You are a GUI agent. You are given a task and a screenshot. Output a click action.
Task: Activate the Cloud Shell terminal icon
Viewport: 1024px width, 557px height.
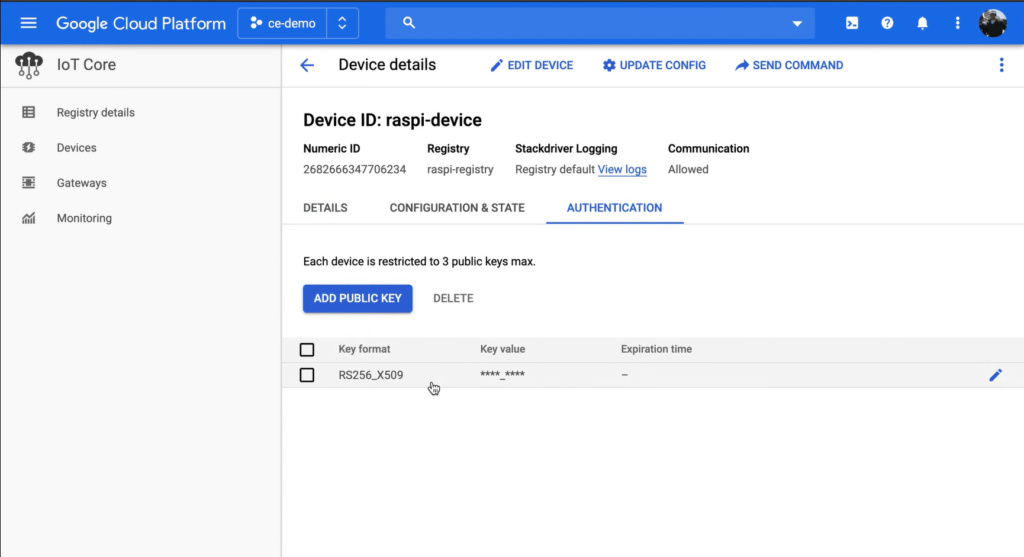(x=852, y=24)
